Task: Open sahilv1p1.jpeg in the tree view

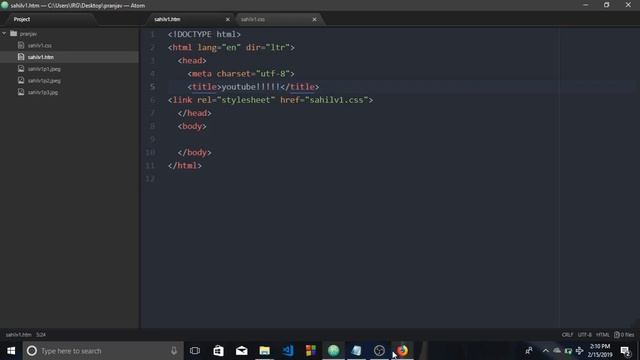Action: pyautogui.click(x=44, y=69)
